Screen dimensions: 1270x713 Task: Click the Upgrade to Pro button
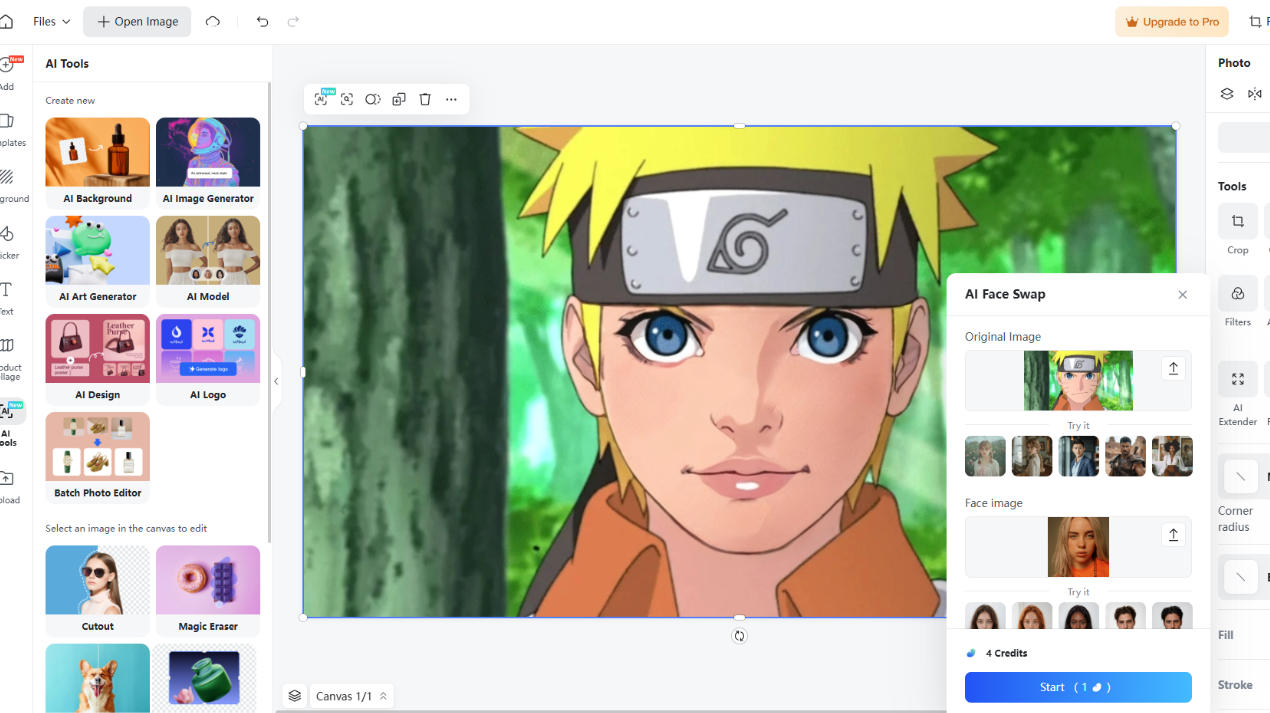click(1172, 21)
